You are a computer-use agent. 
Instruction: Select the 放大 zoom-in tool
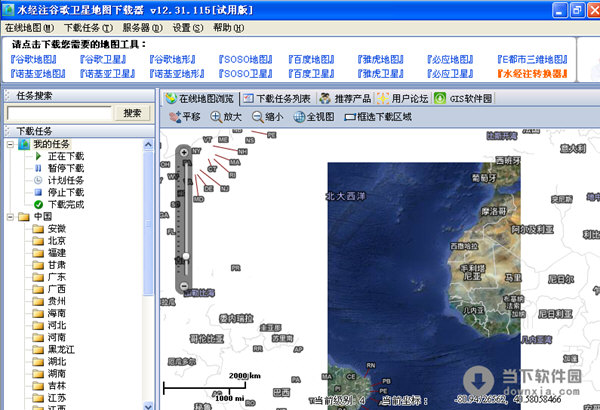click(226, 117)
